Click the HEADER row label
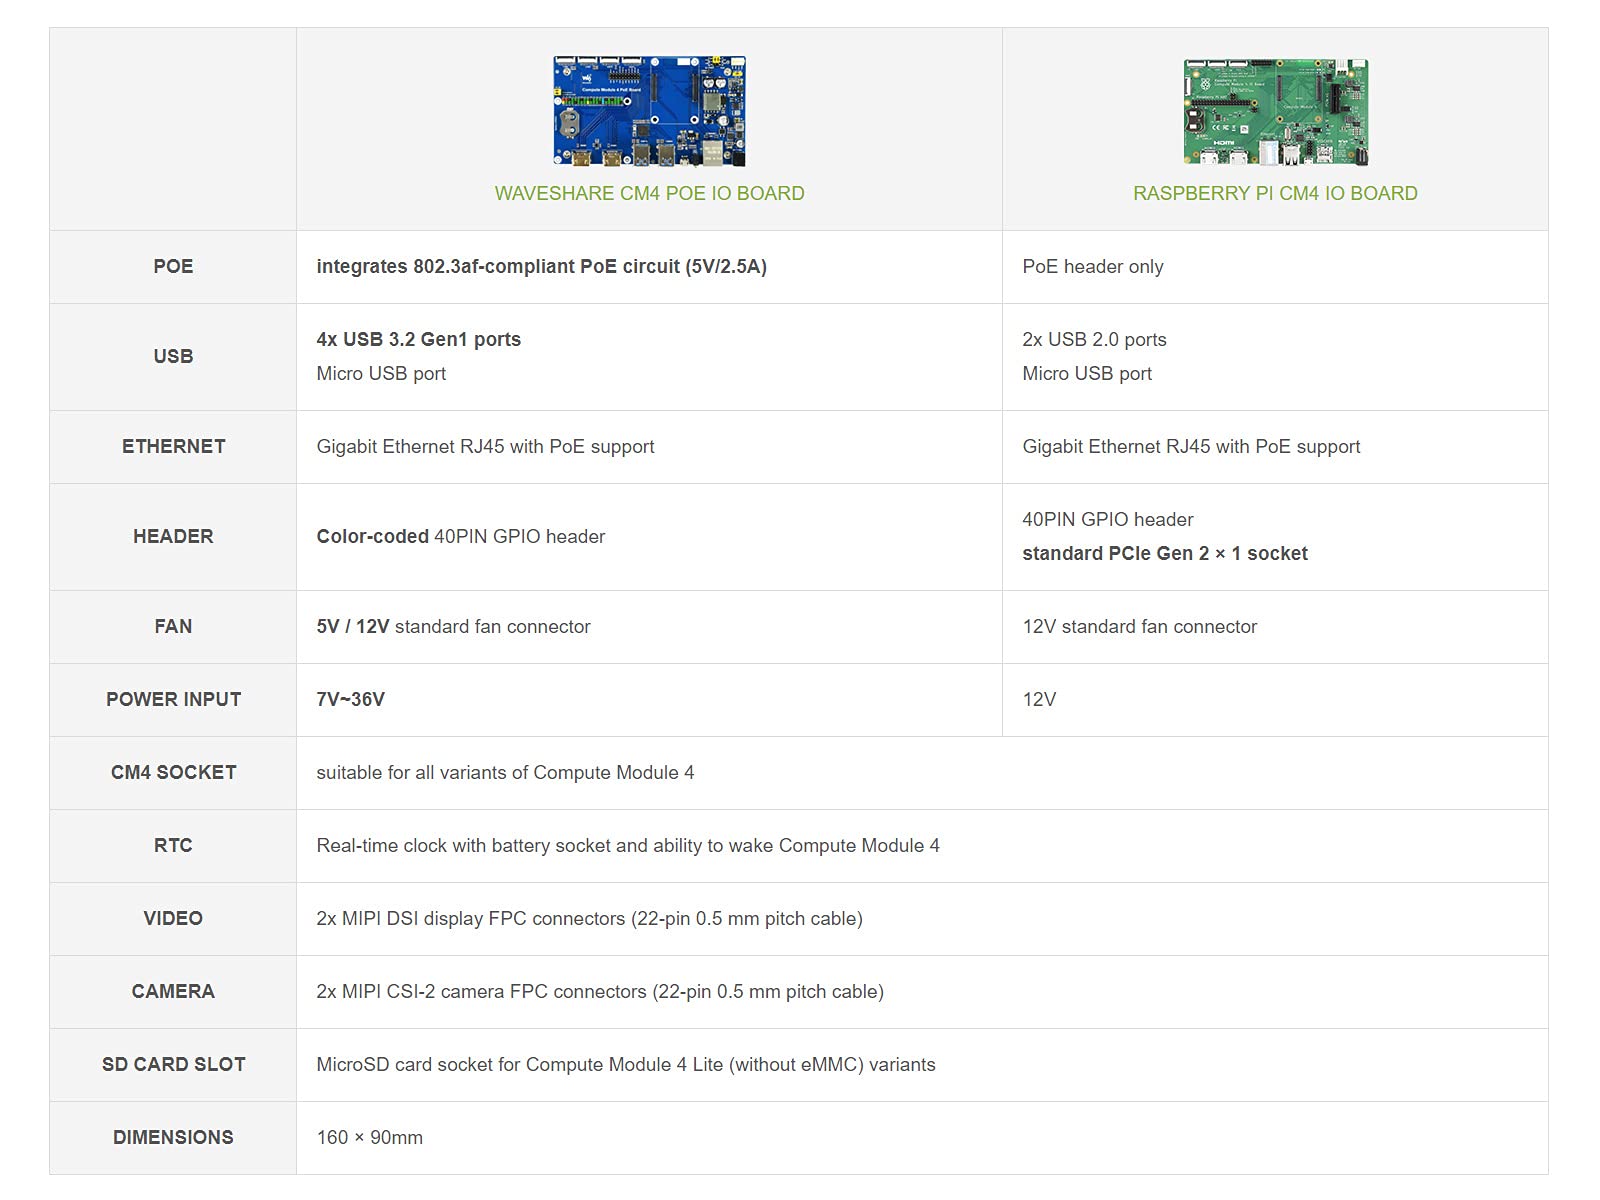This screenshot has width=1600, height=1200. click(x=173, y=537)
